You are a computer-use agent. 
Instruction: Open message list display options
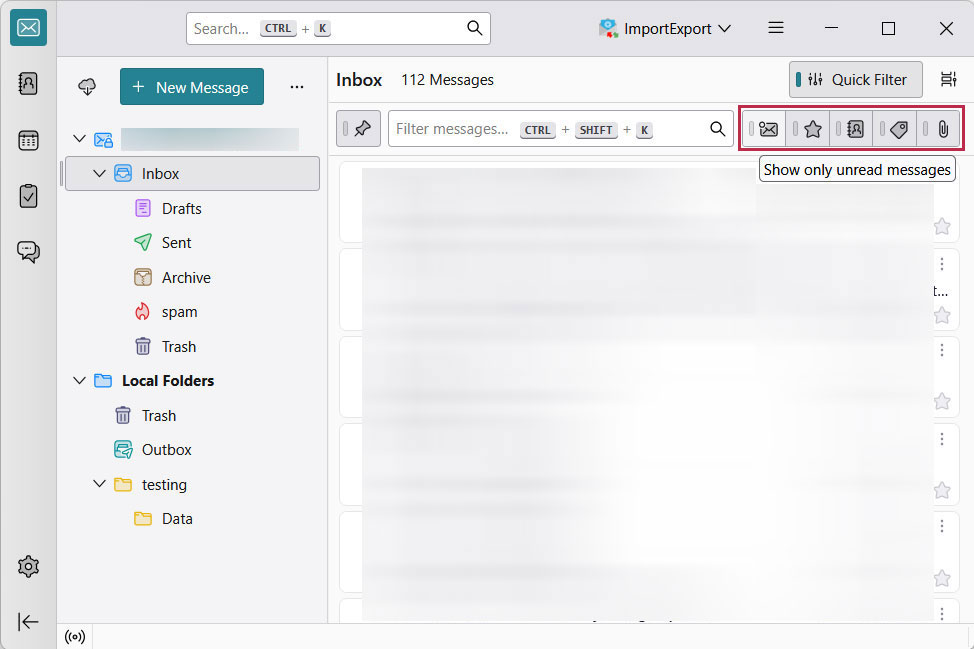(x=947, y=79)
